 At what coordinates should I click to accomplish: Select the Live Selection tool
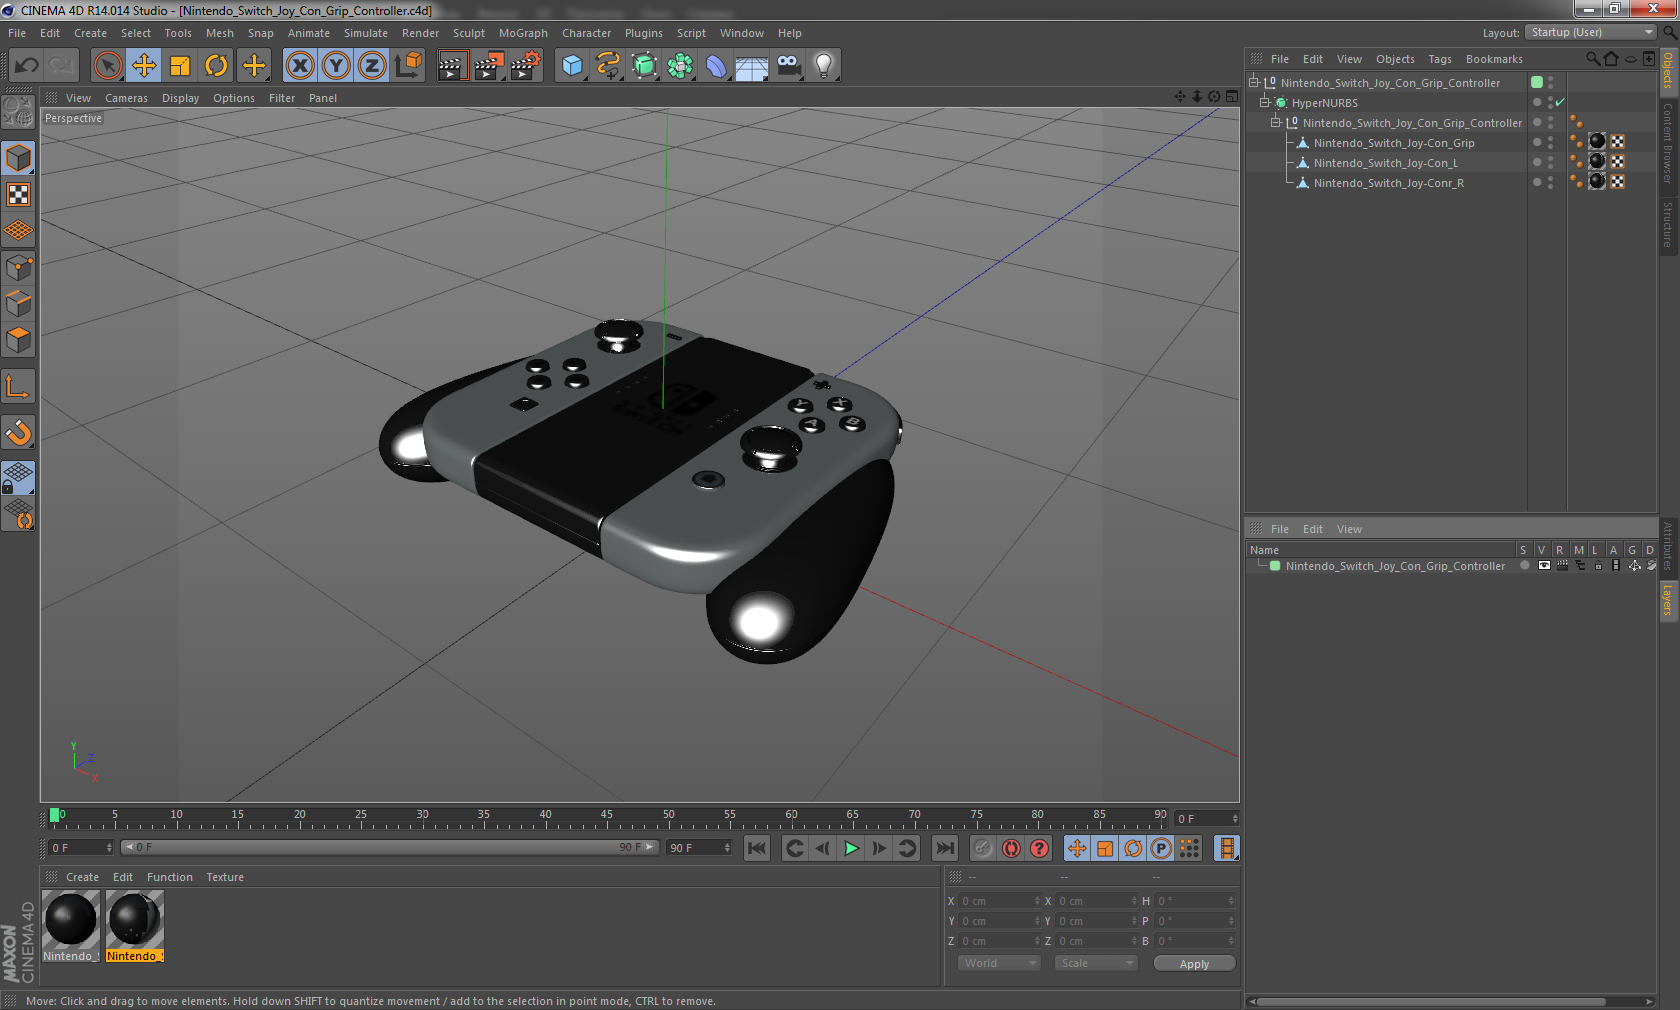(x=108, y=66)
